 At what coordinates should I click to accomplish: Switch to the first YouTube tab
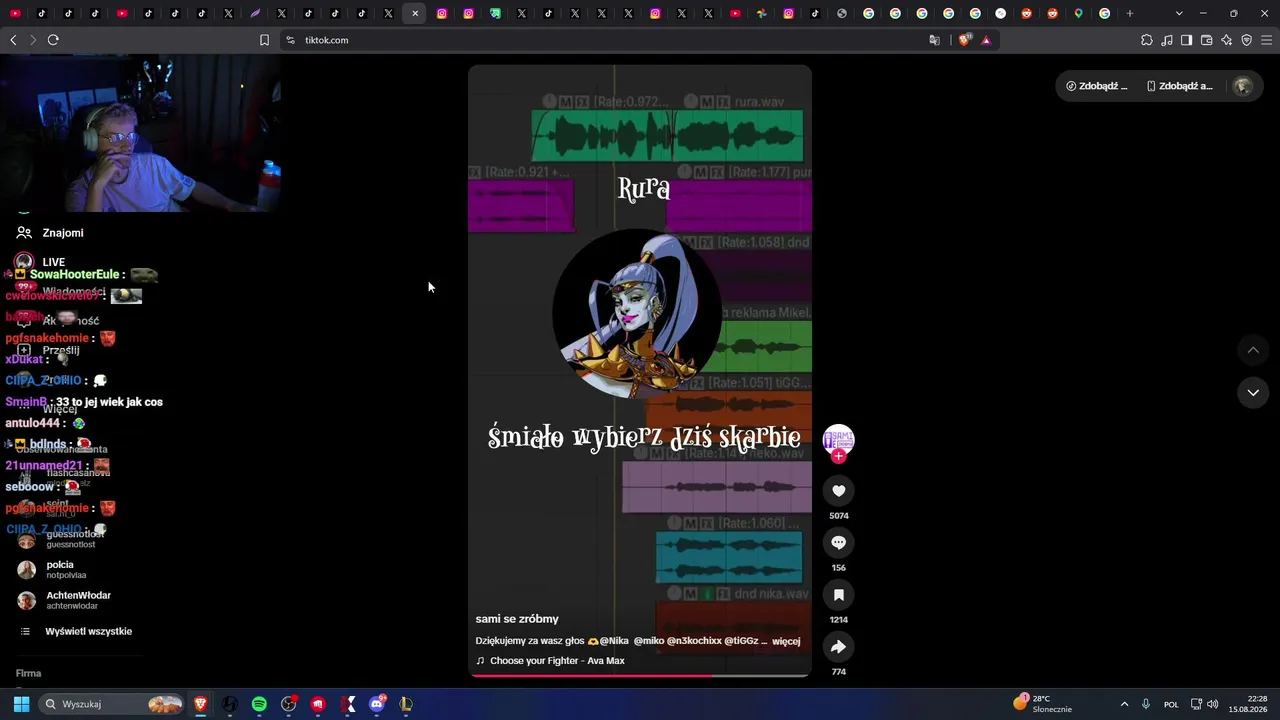coord(15,13)
